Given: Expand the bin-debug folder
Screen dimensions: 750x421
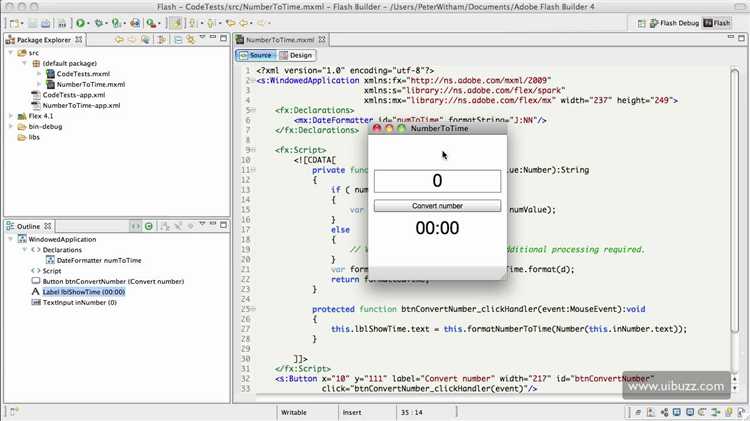Looking at the screenshot, I should (8, 127).
